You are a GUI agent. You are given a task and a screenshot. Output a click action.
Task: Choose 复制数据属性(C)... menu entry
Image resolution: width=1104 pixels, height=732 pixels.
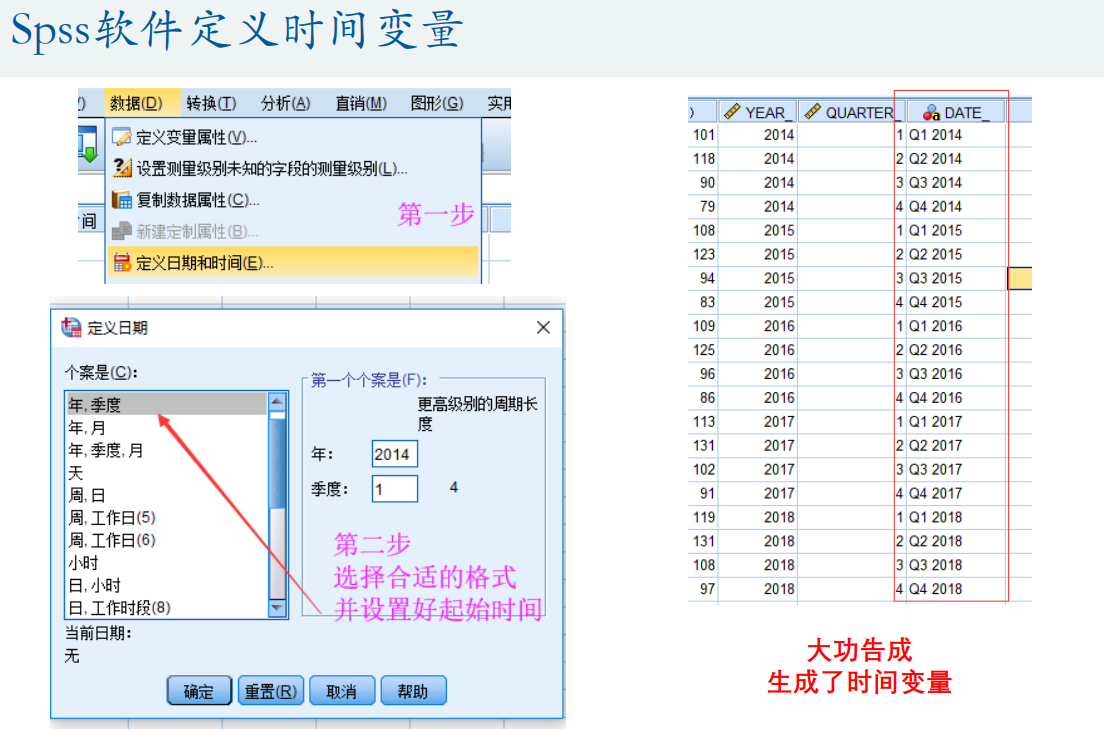pos(294,200)
